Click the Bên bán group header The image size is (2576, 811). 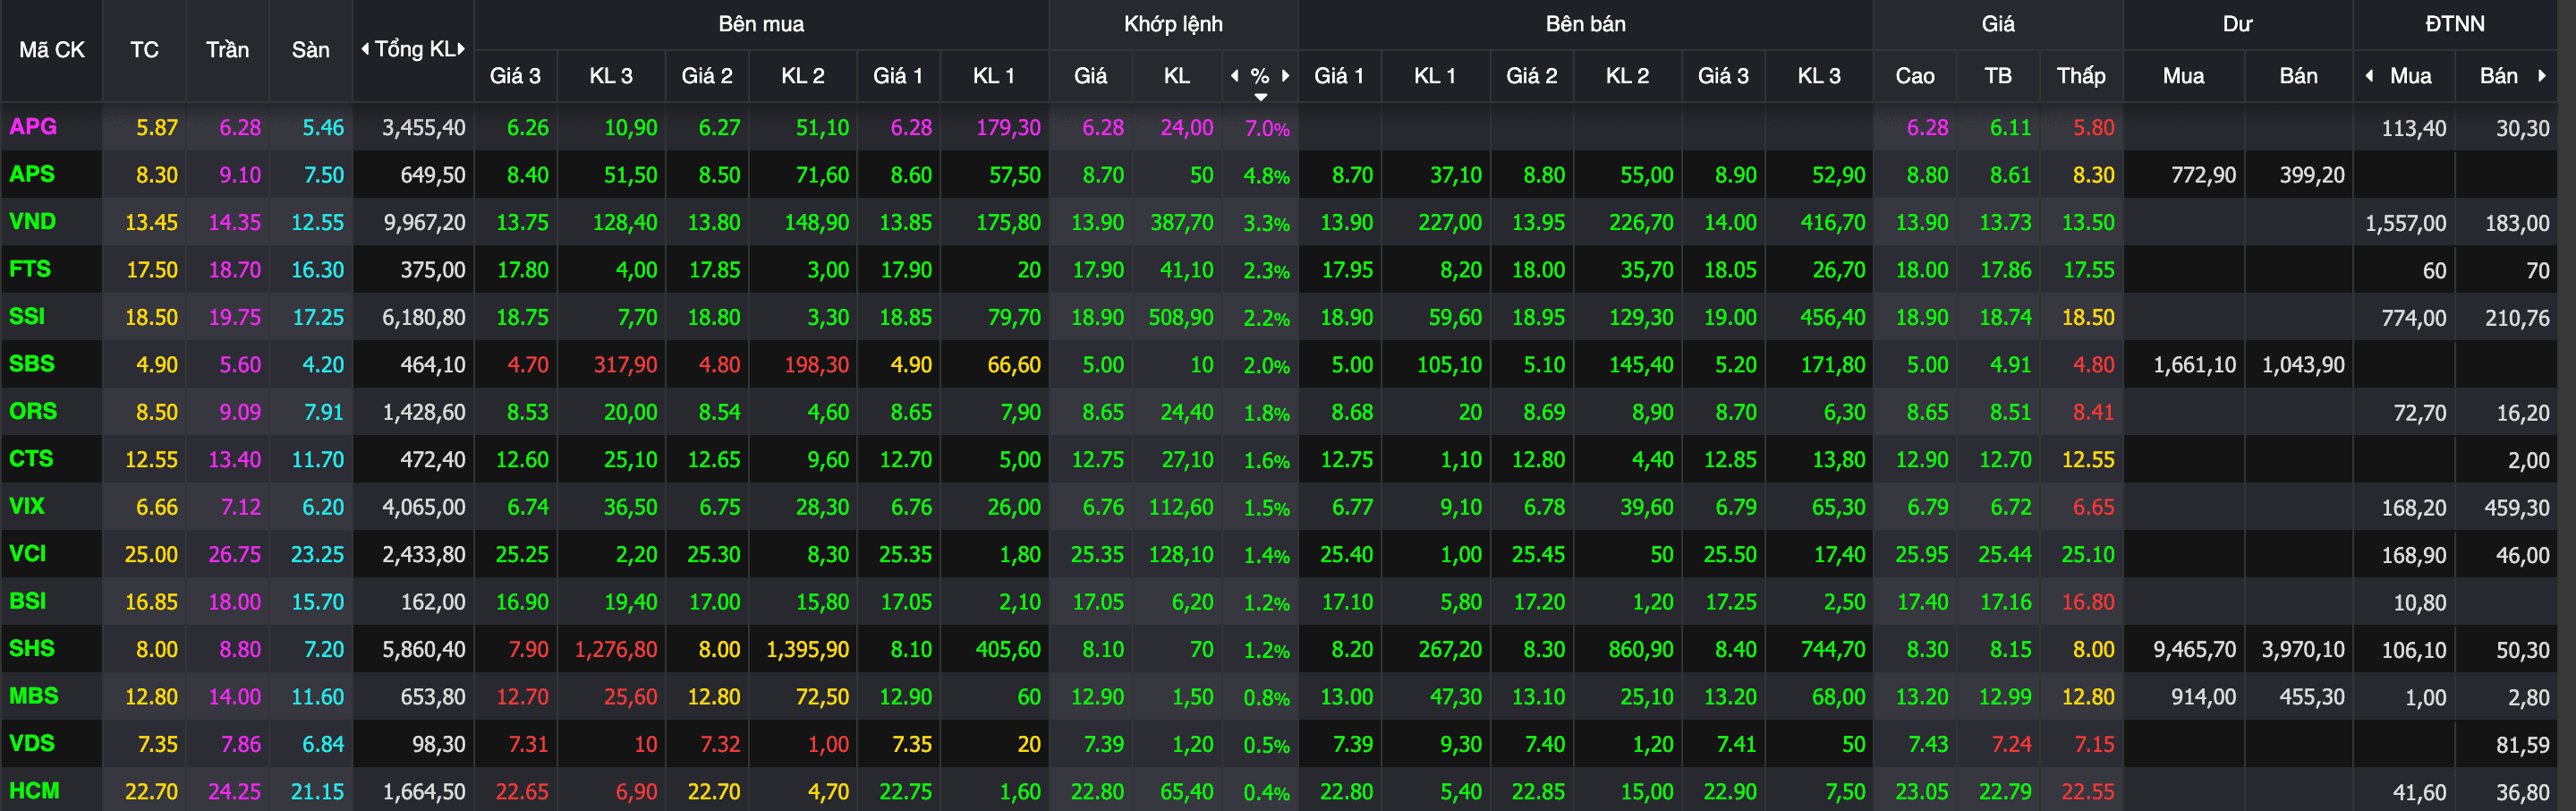[1585, 24]
